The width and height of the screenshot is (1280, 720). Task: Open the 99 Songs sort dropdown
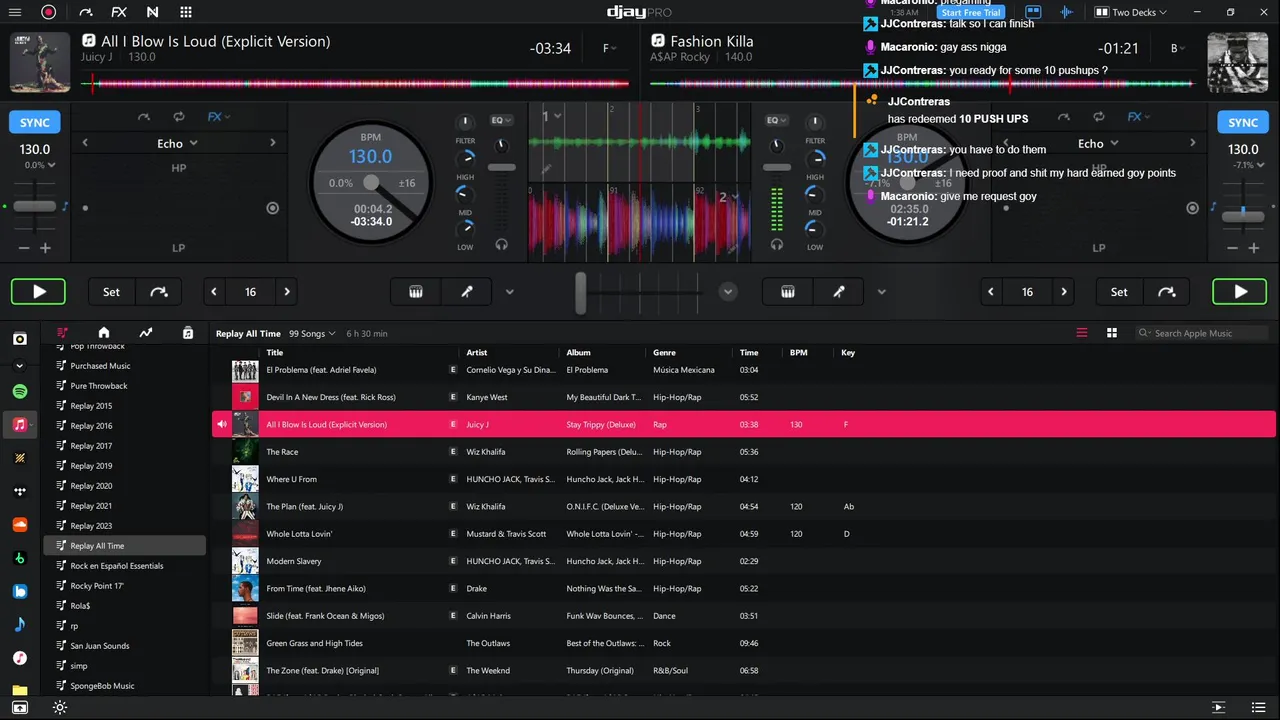pyautogui.click(x=311, y=333)
